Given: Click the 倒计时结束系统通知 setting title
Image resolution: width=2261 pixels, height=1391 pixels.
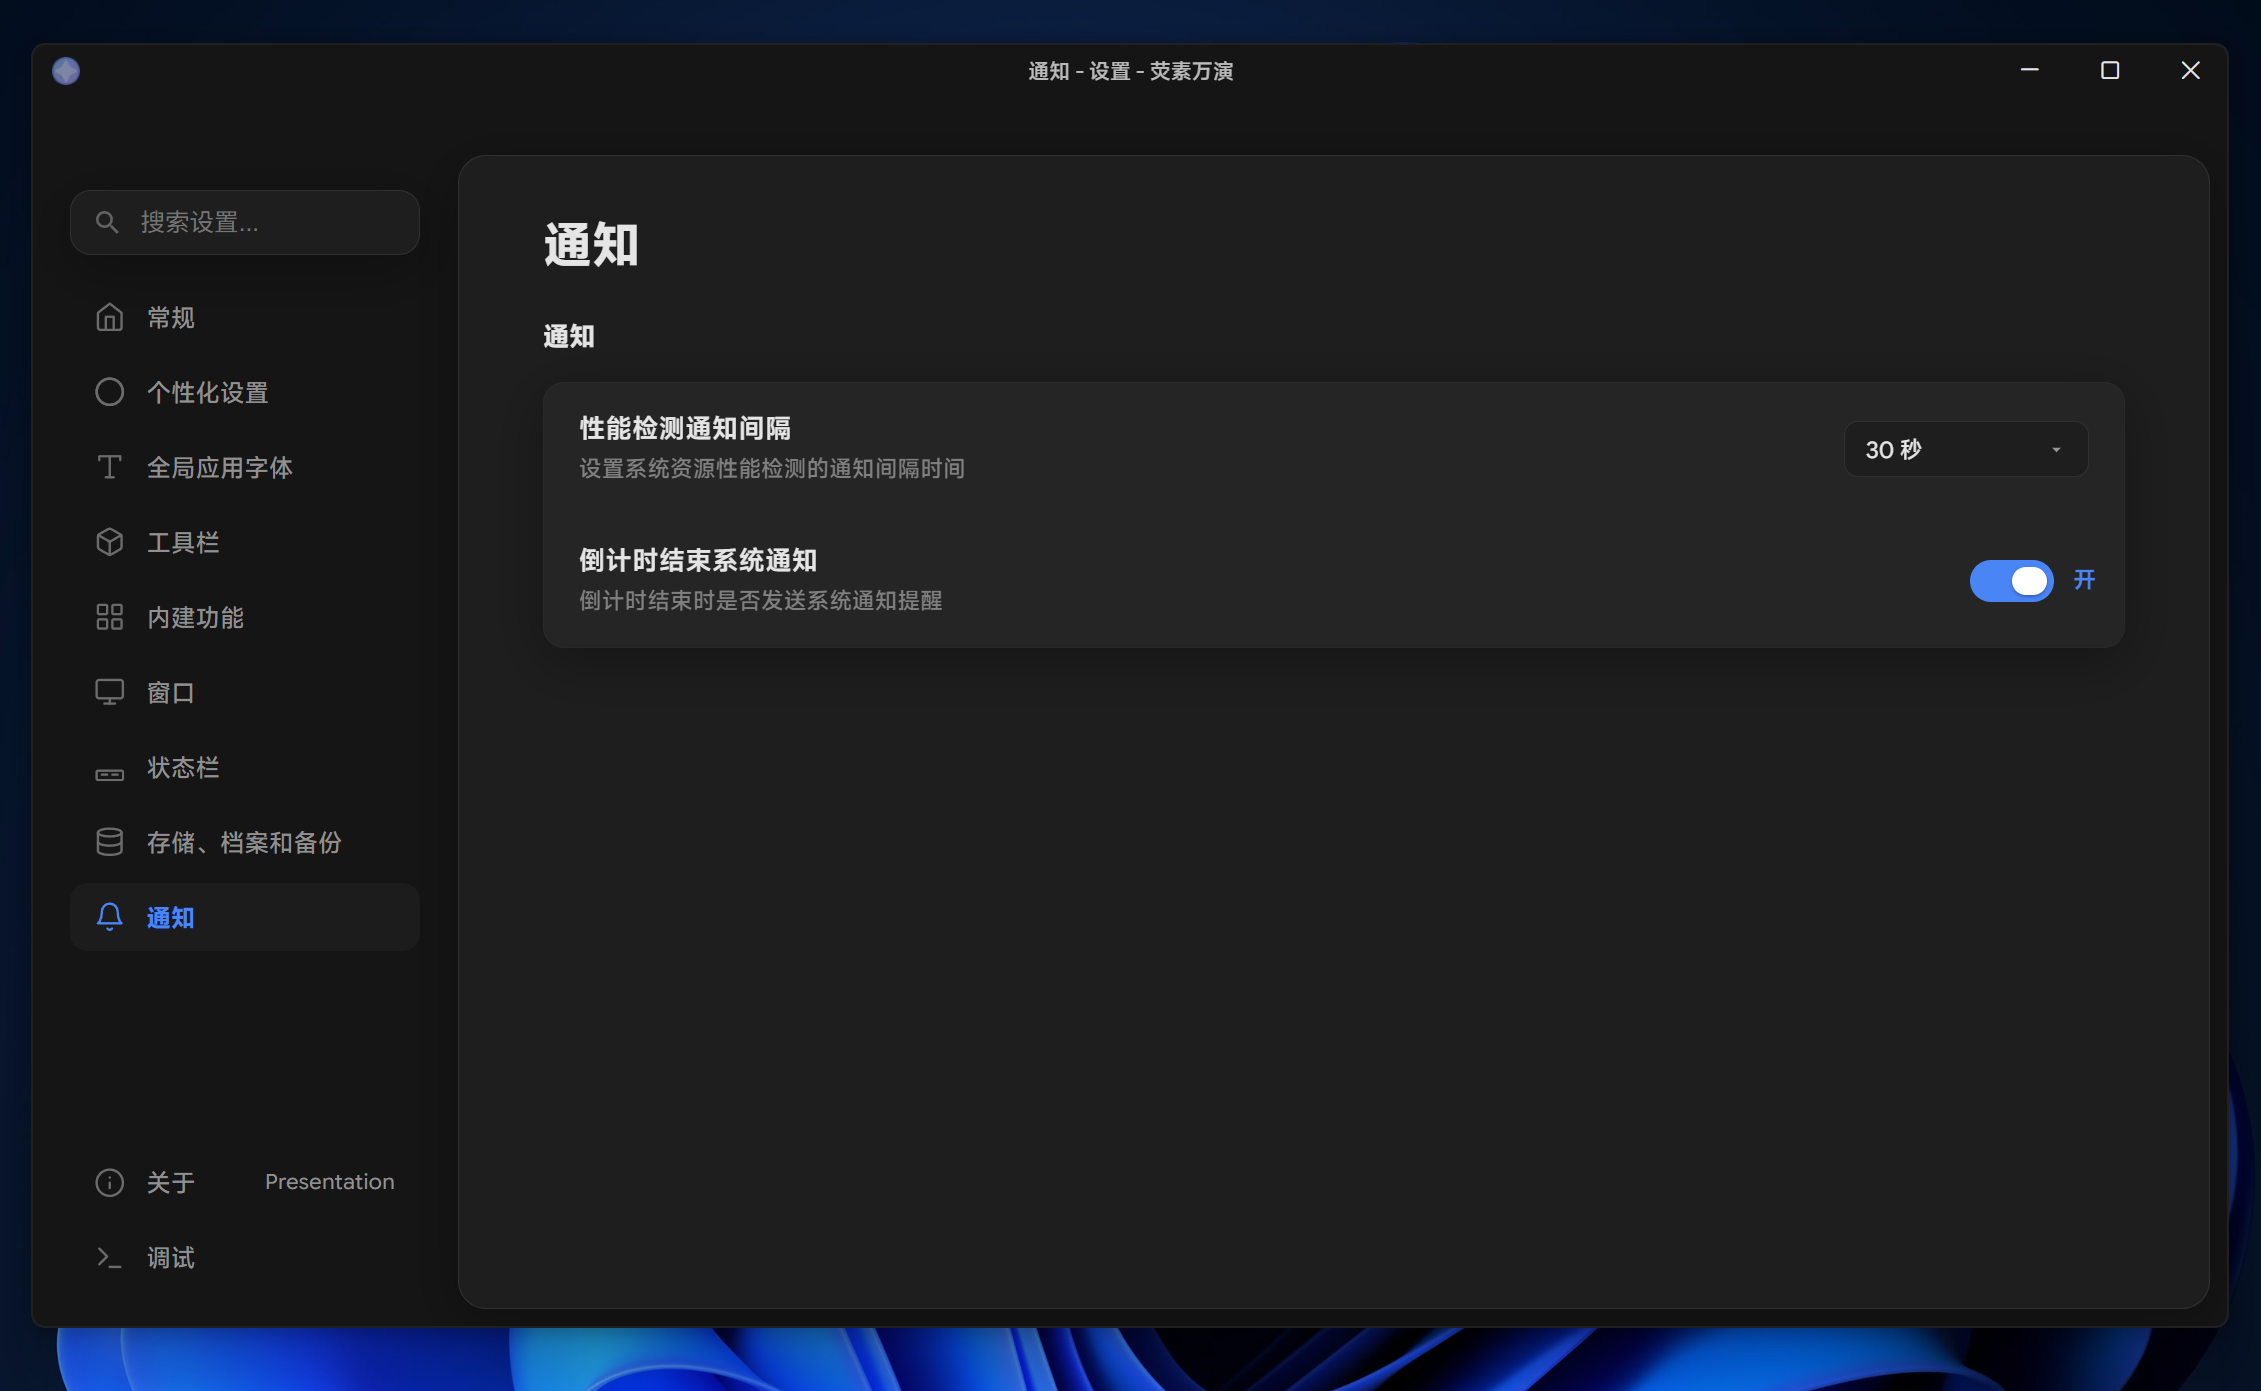Looking at the screenshot, I should (698, 560).
